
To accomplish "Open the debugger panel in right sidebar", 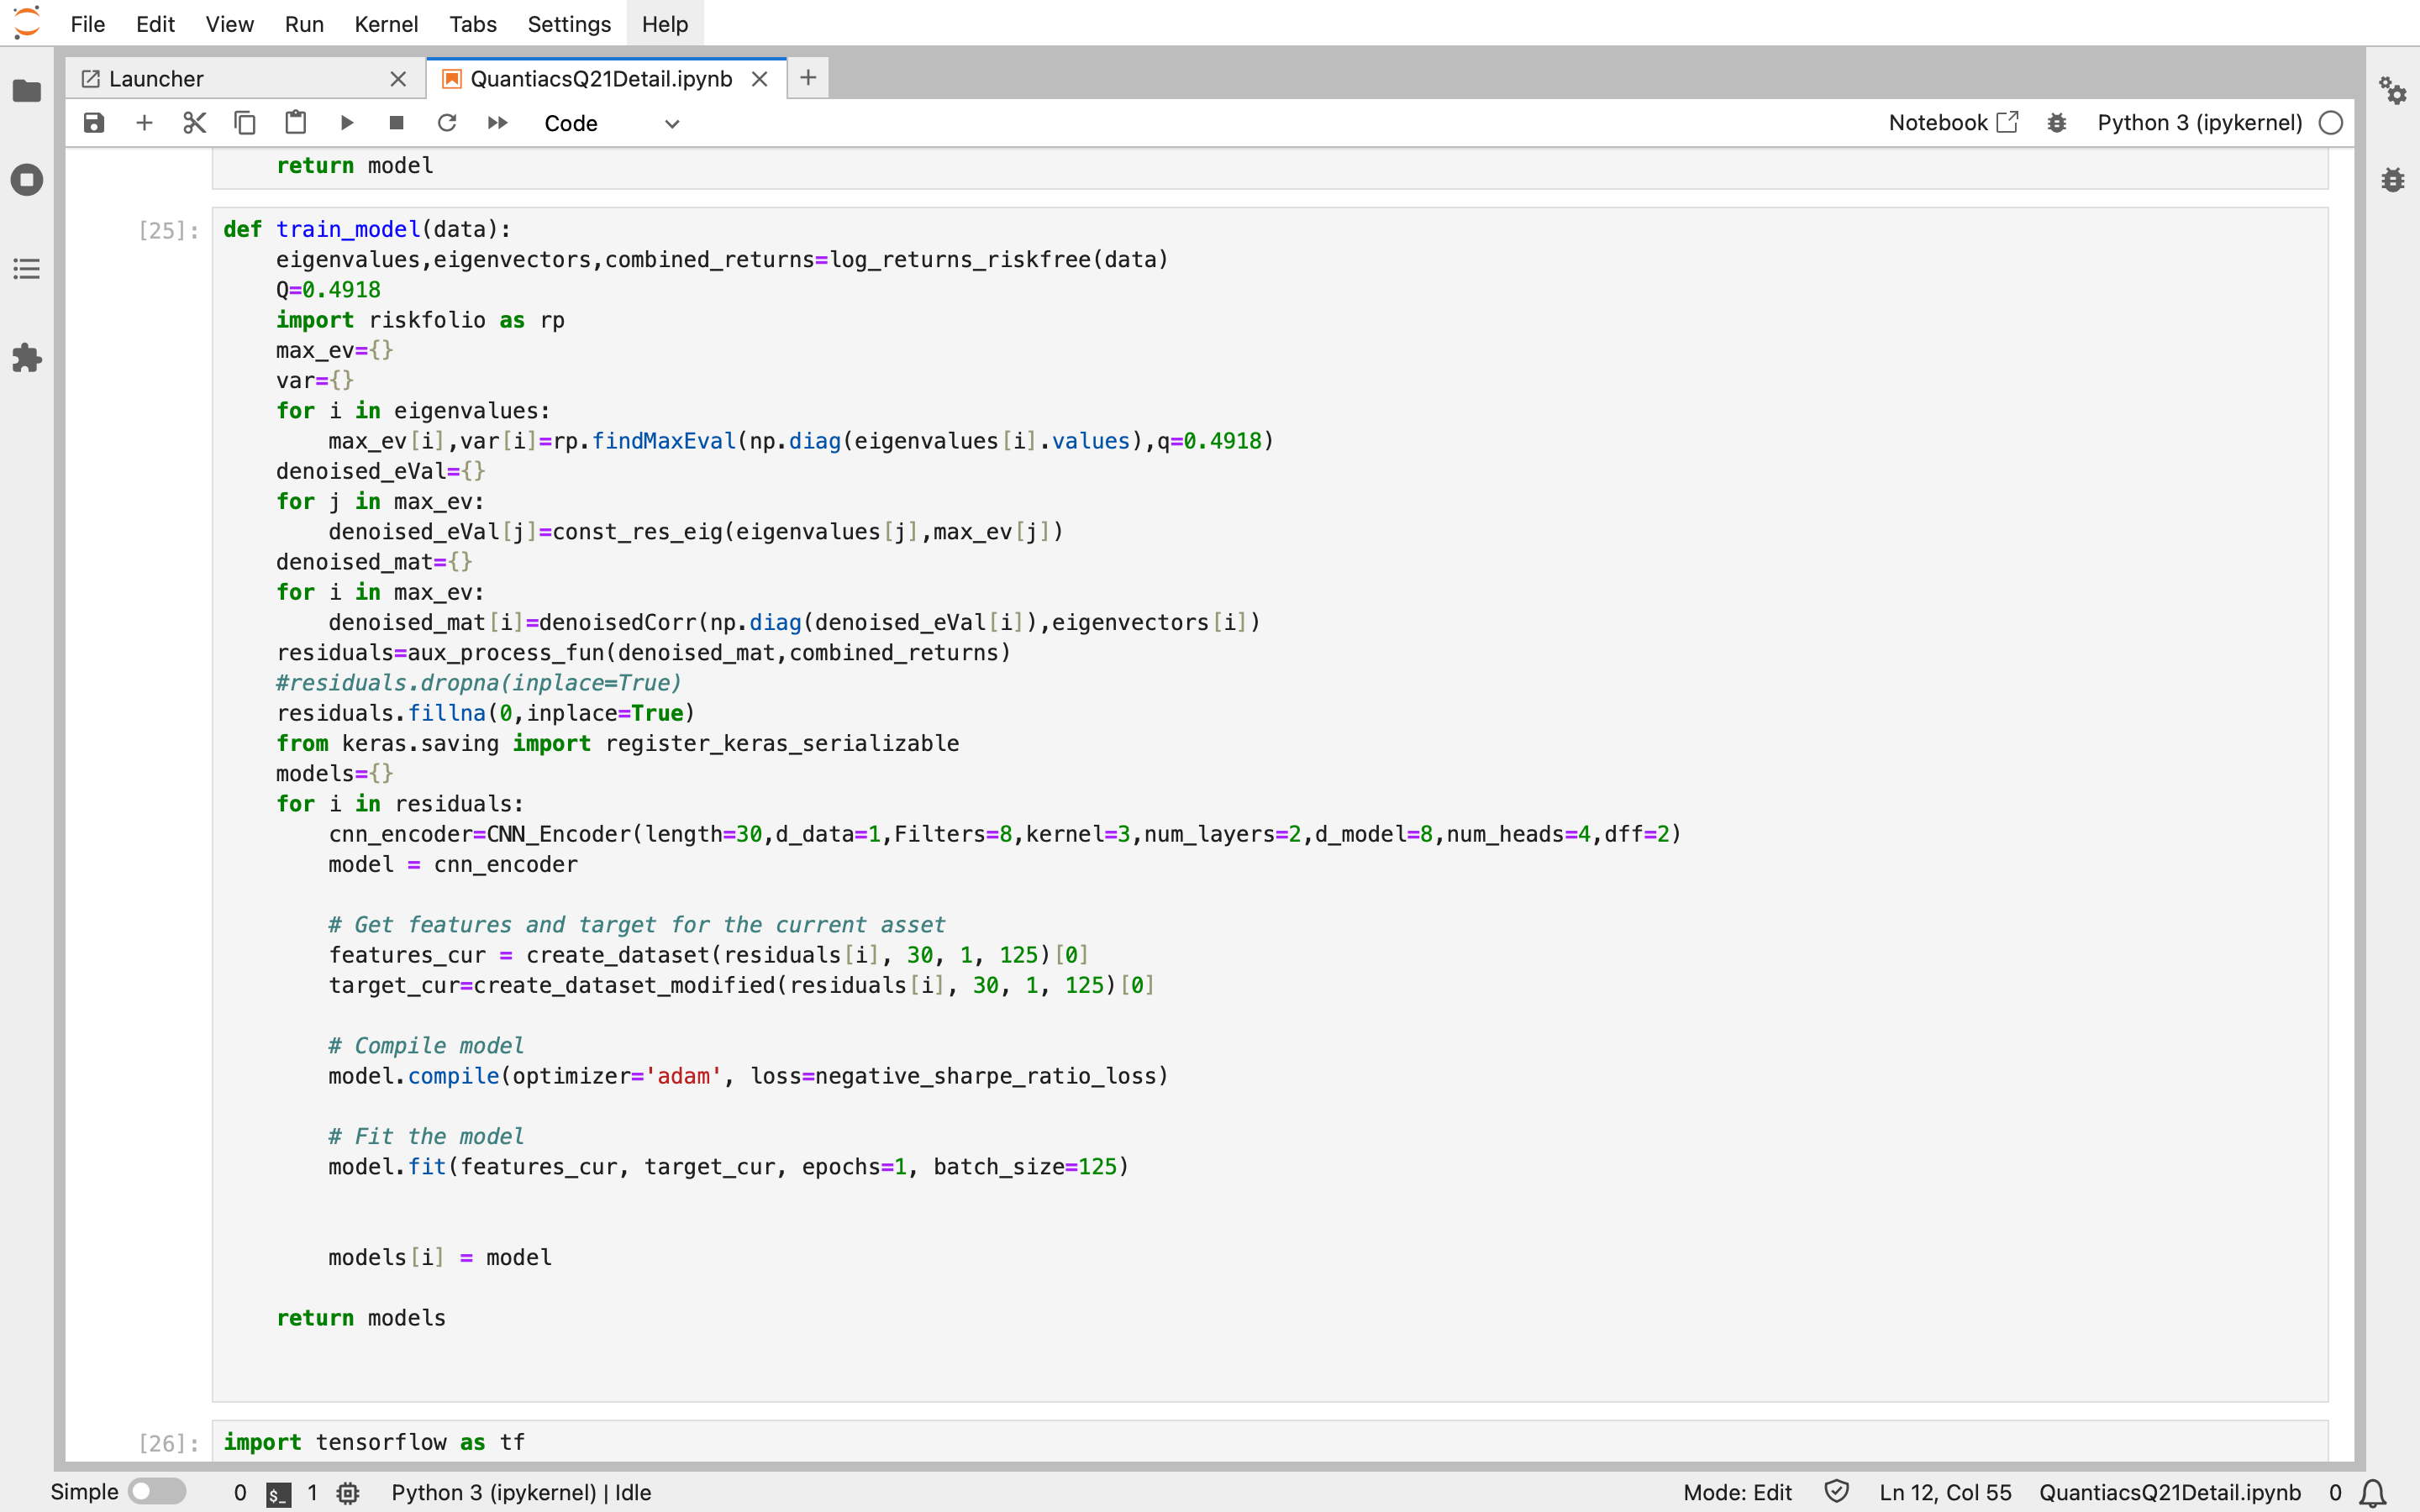I will pyautogui.click(x=2393, y=180).
